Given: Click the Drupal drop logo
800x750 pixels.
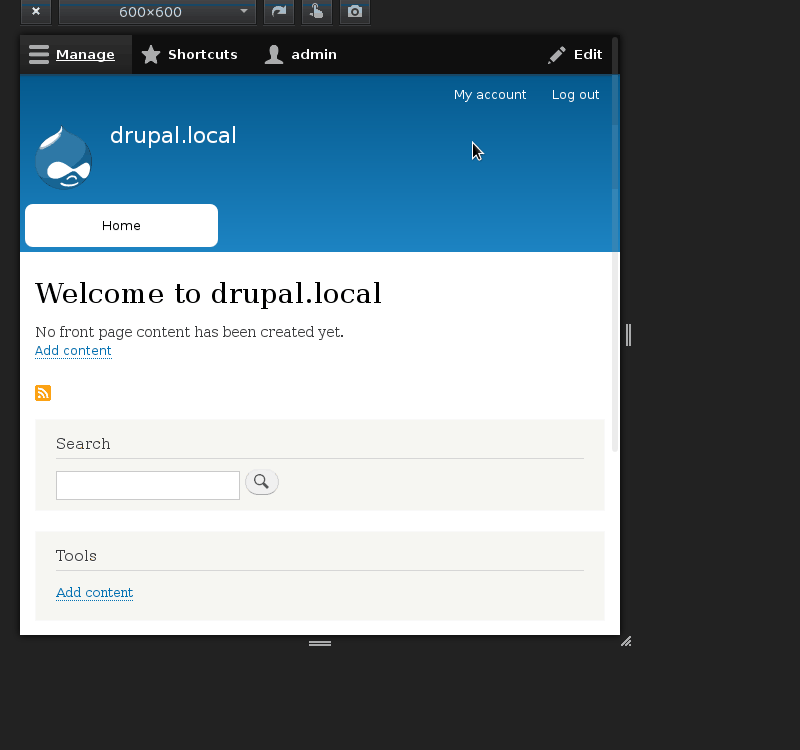Looking at the screenshot, I should 64,158.
